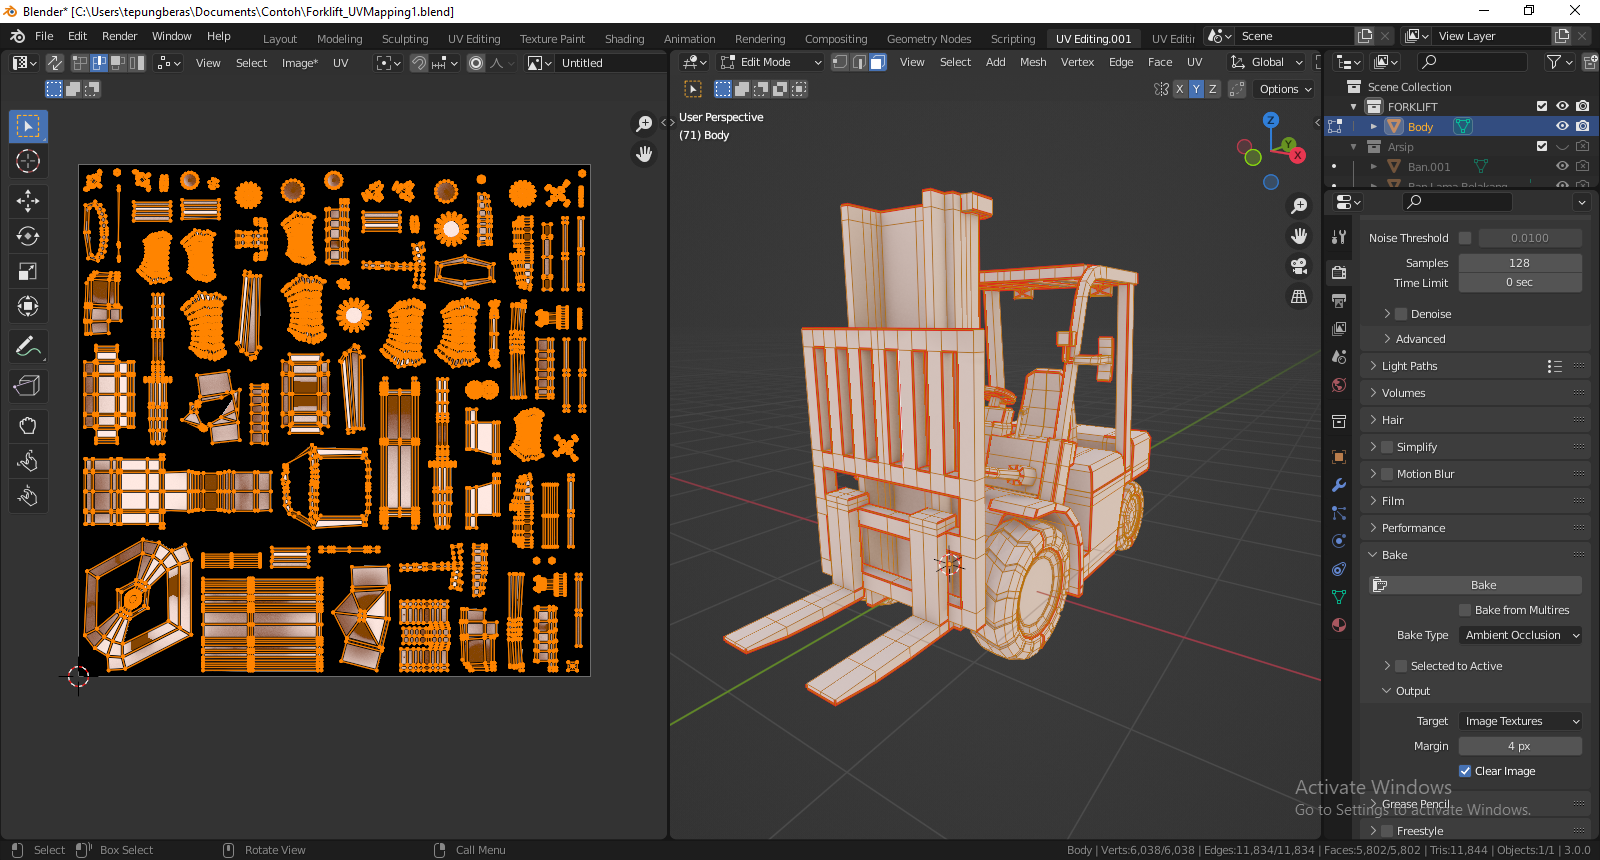Select the UV Relax sculpt tool
Viewport: 1600px width, 860px height.
pyautogui.click(x=28, y=461)
